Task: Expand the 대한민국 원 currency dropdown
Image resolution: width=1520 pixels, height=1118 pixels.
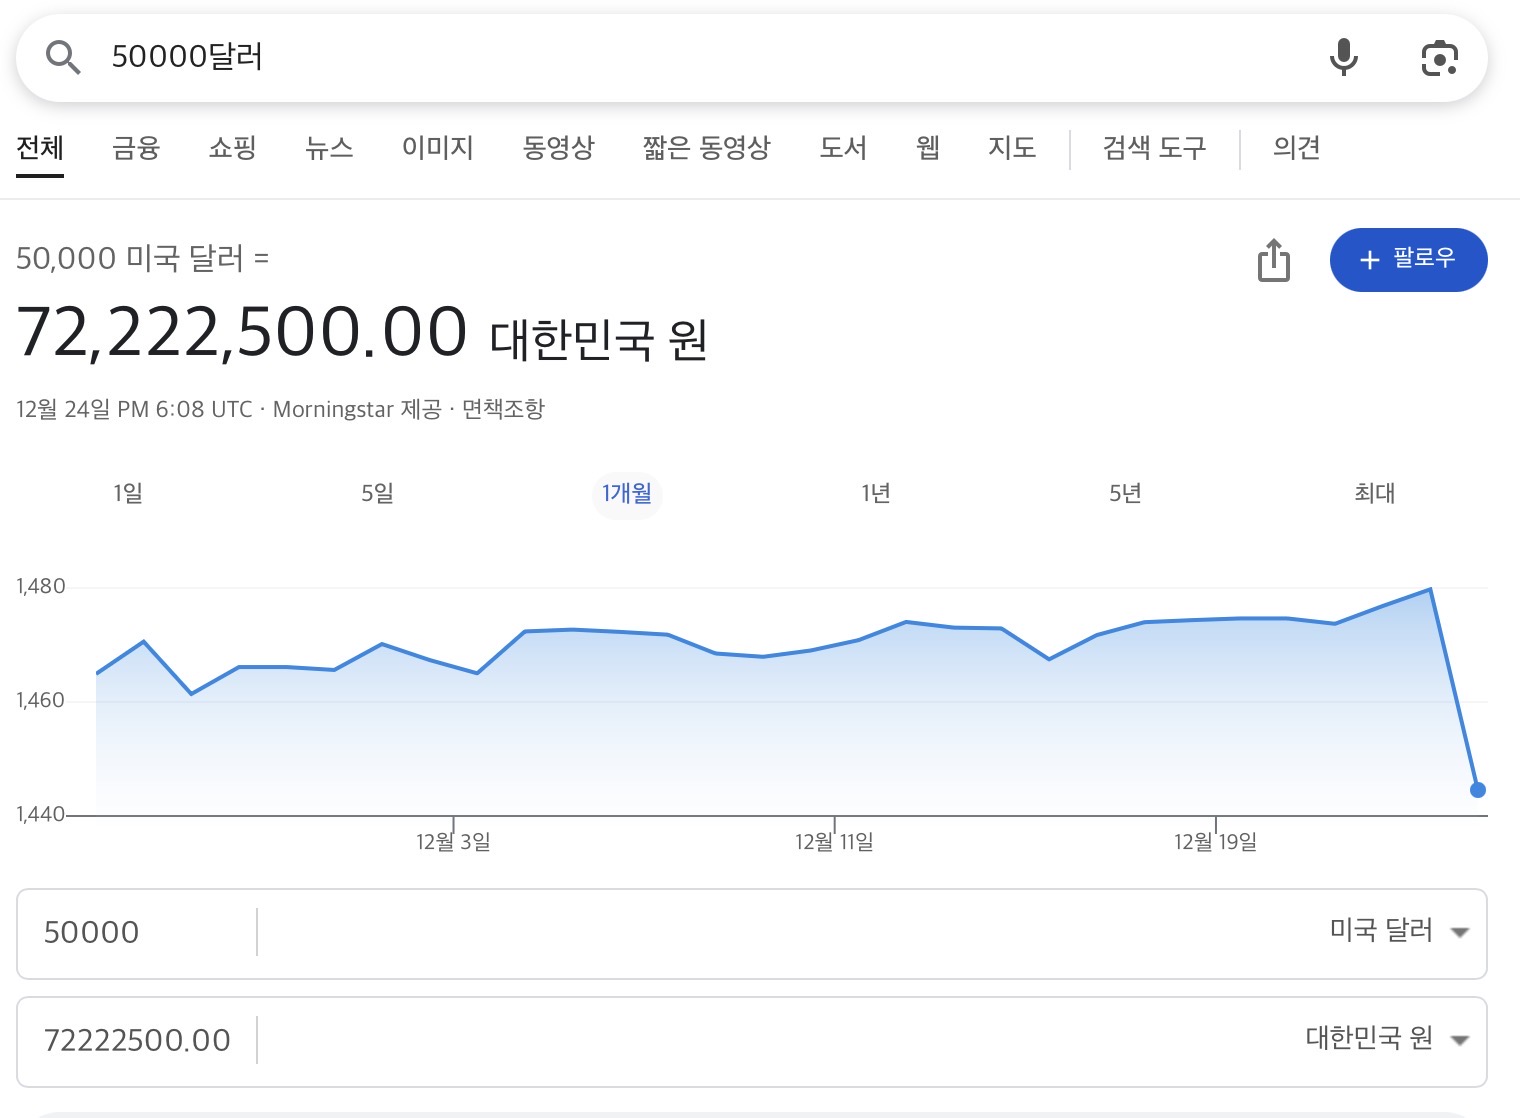Action: (1386, 1039)
